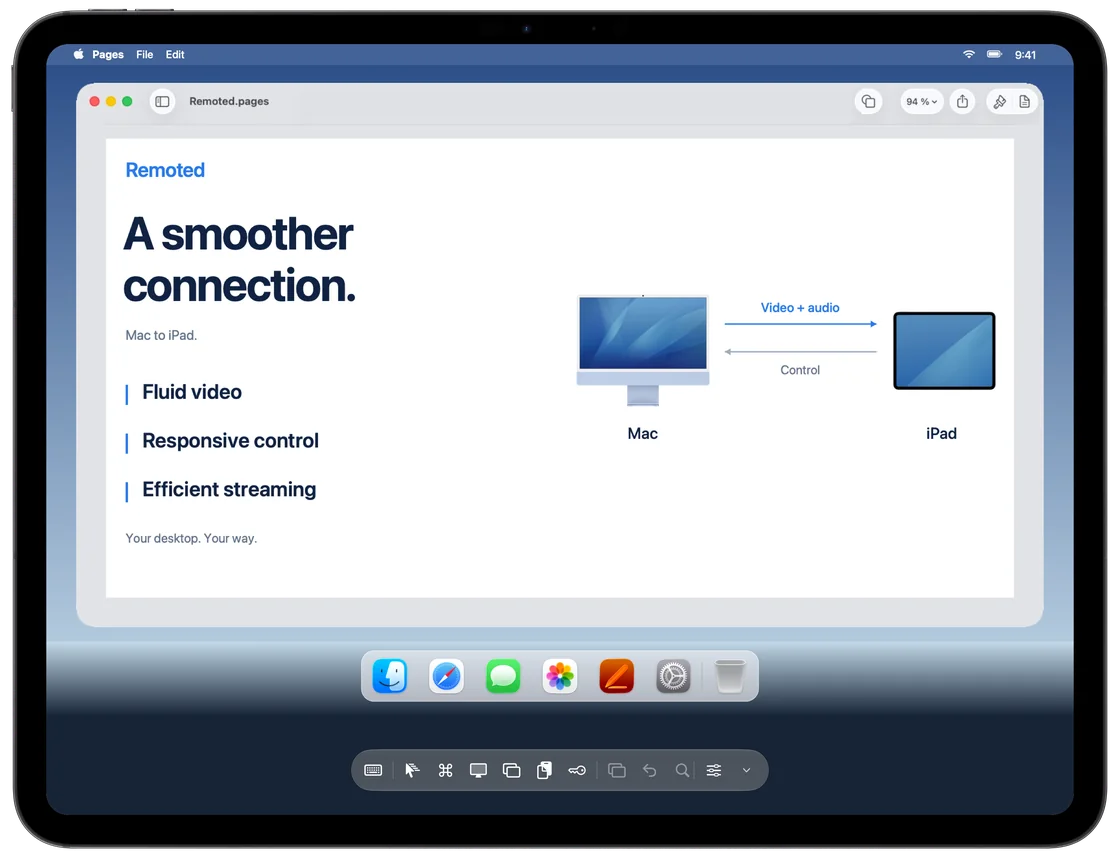Viewport: 1120px width, 859px height.
Task: Open the 94 % zoom dropdown
Action: coord(921,101)
